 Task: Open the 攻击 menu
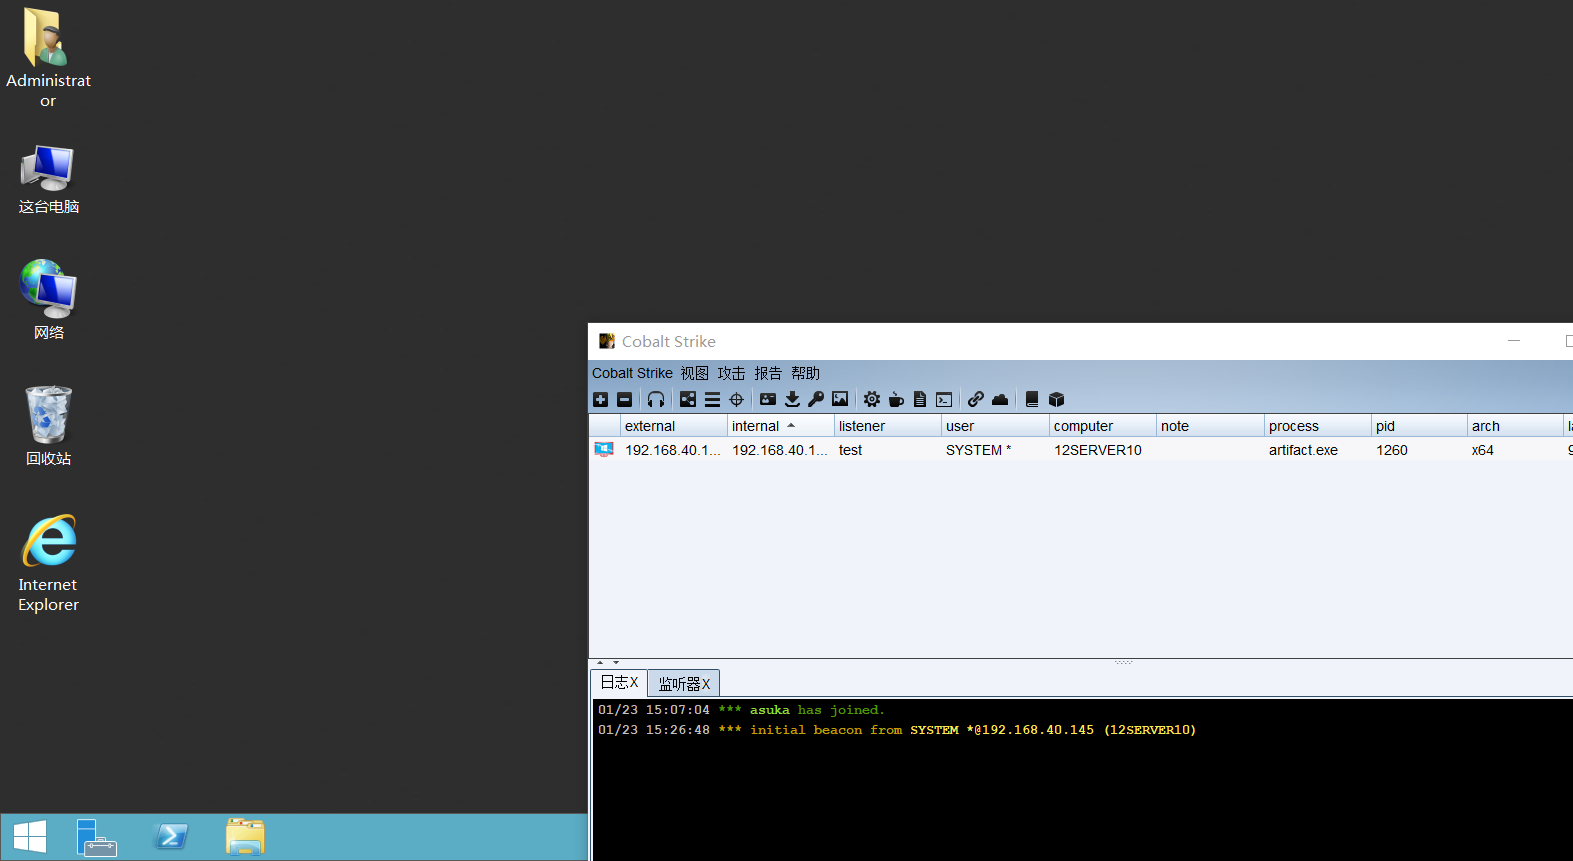click(731, 373)
